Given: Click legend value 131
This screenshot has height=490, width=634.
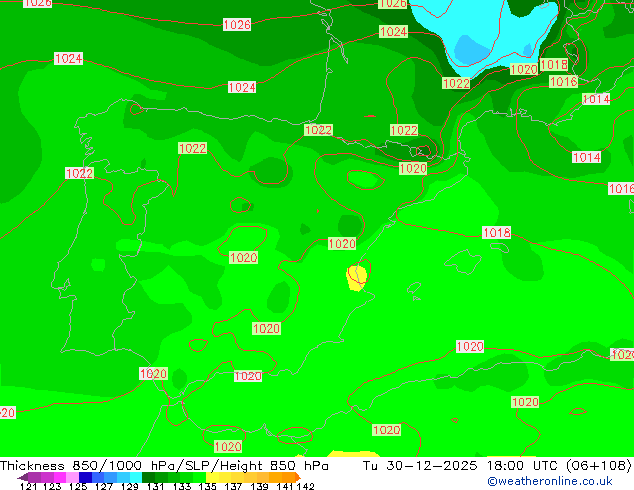Looking at the screenshot, I should point(155,486).
